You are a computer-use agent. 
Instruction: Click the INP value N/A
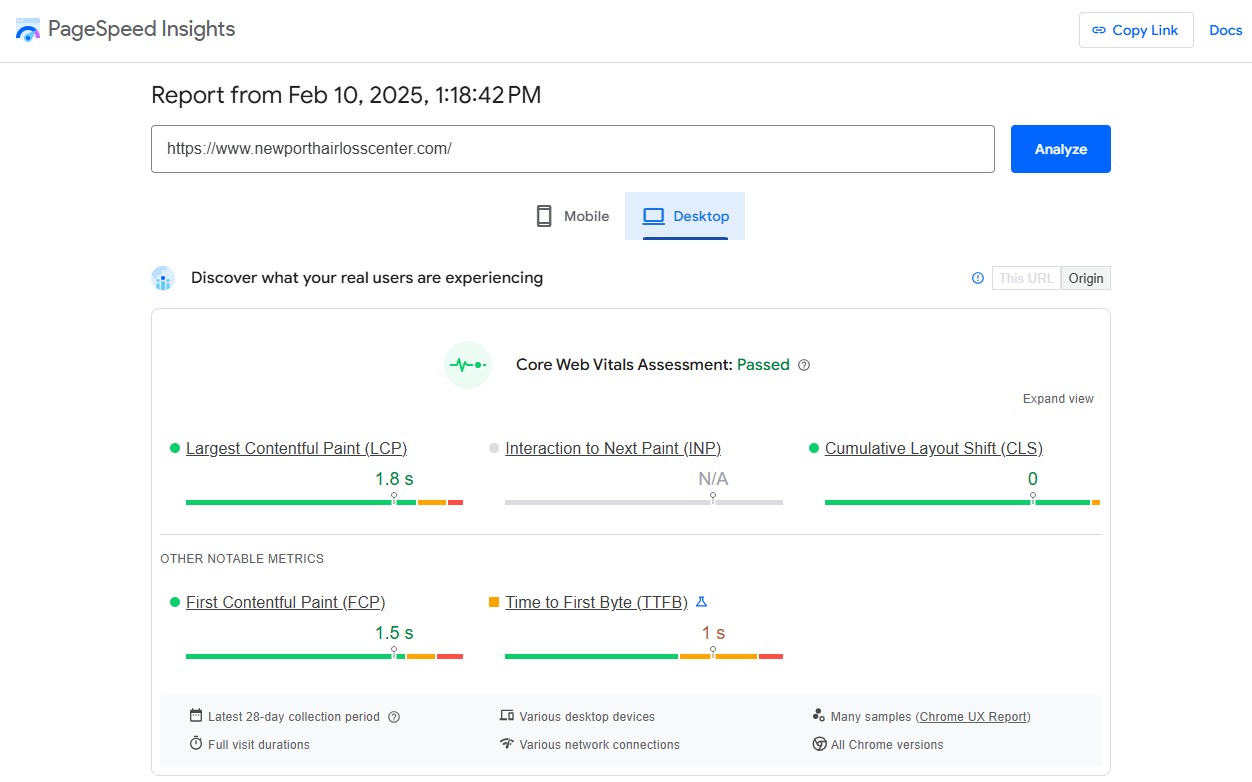(x=713, y=479)
